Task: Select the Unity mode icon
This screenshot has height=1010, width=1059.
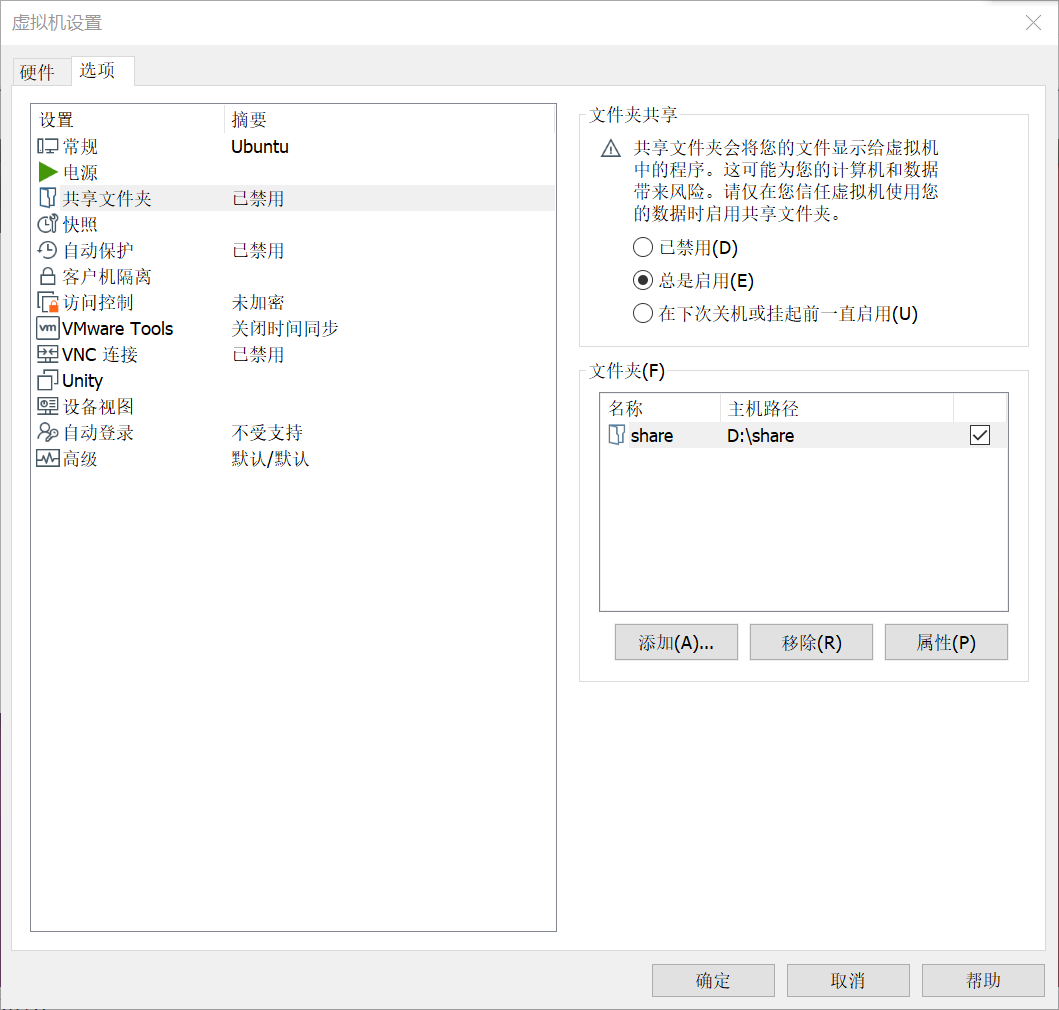Action: pyautogui.click(x=47, y=380)
